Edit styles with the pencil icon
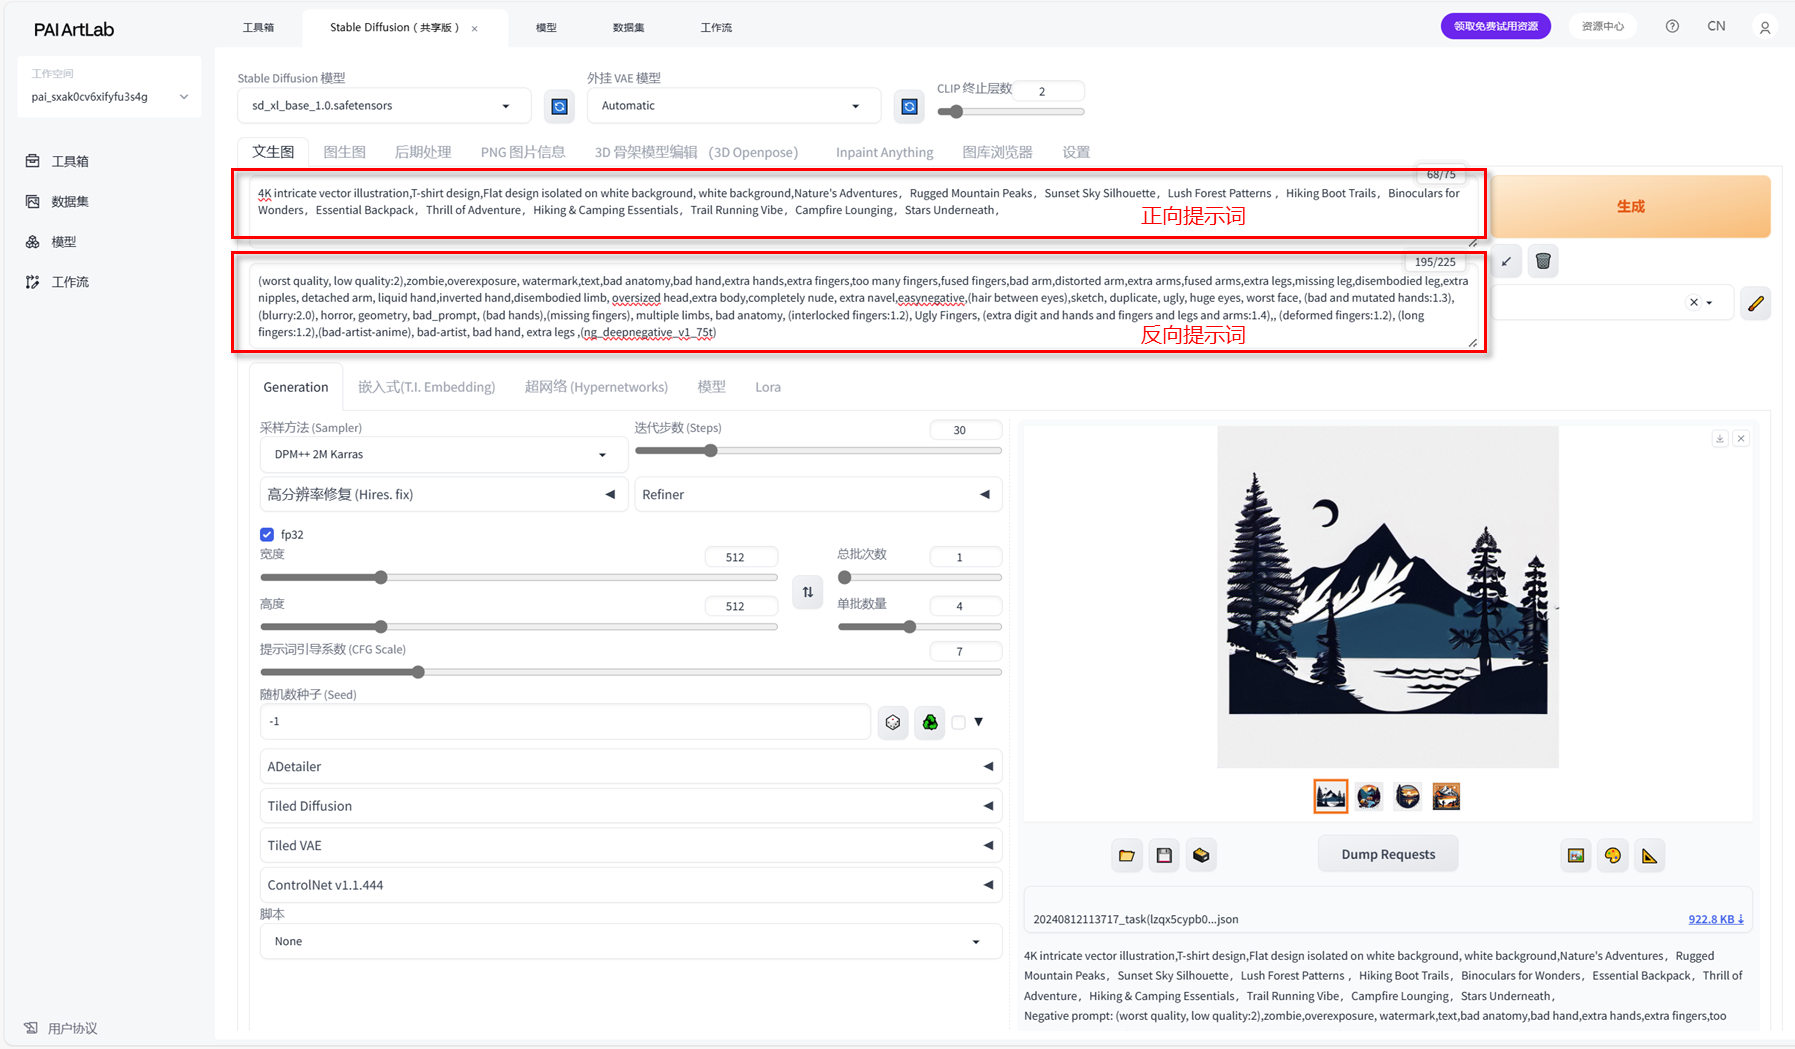This screenshot has height=1049, width=1795. 1756,303
